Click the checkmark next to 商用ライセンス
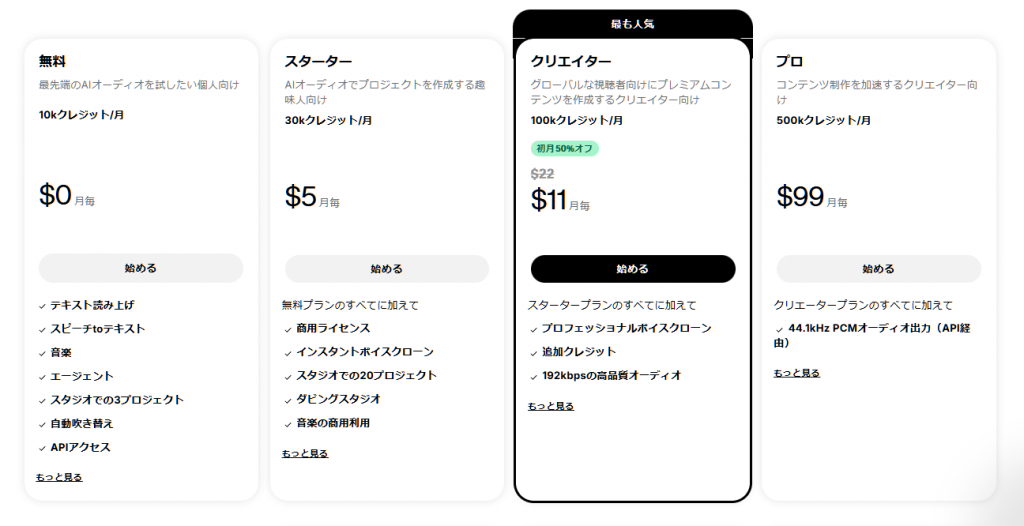This screenshot has height=526, width=1024. pyautogui.click(x=288, y=328)
